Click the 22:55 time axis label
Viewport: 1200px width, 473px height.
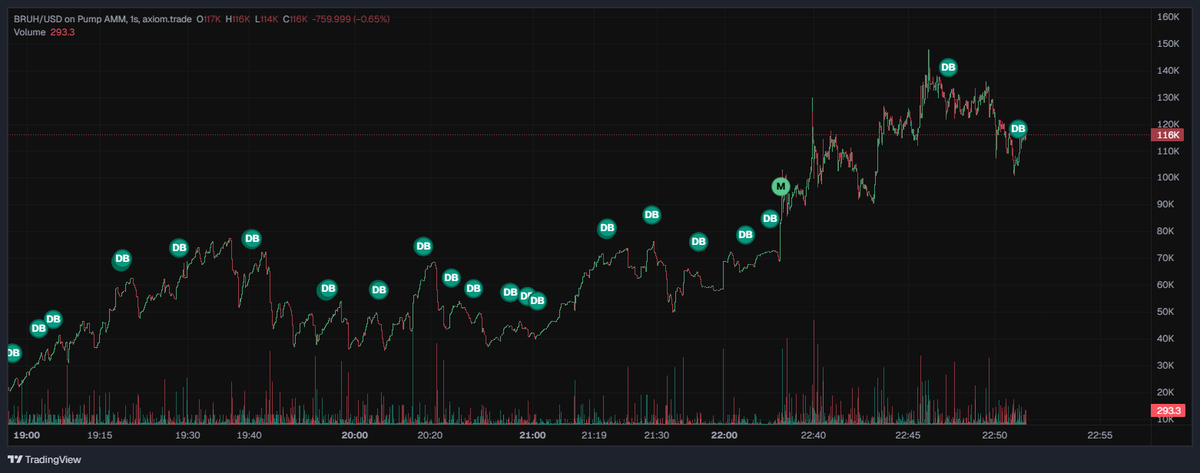click(1099, 436)
